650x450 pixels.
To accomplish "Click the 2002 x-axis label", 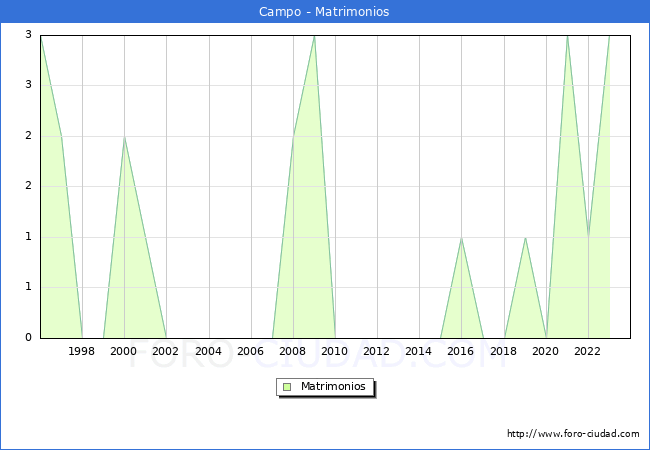I will pyautogui.click(x=166, y=351).
